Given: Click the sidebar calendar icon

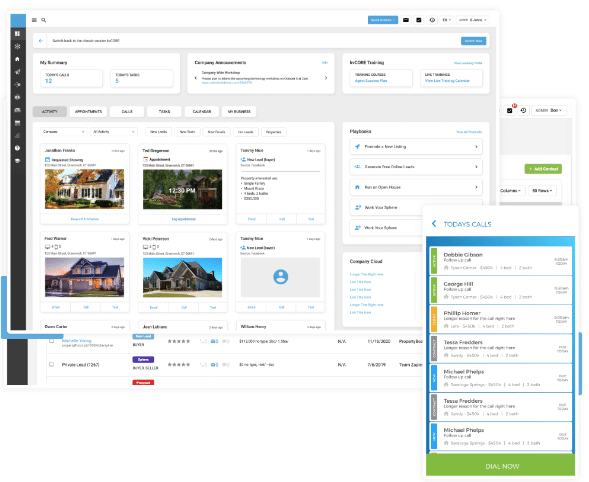Looking at the screenshot, I should (x=17, y=123).
